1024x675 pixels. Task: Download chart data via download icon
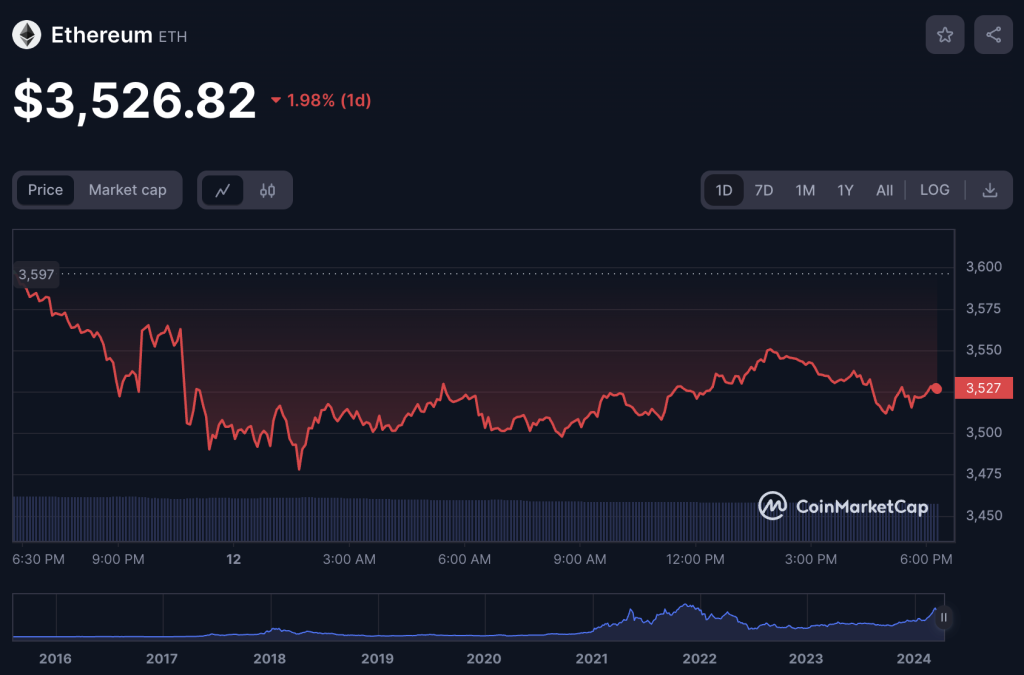pos(989,190)
